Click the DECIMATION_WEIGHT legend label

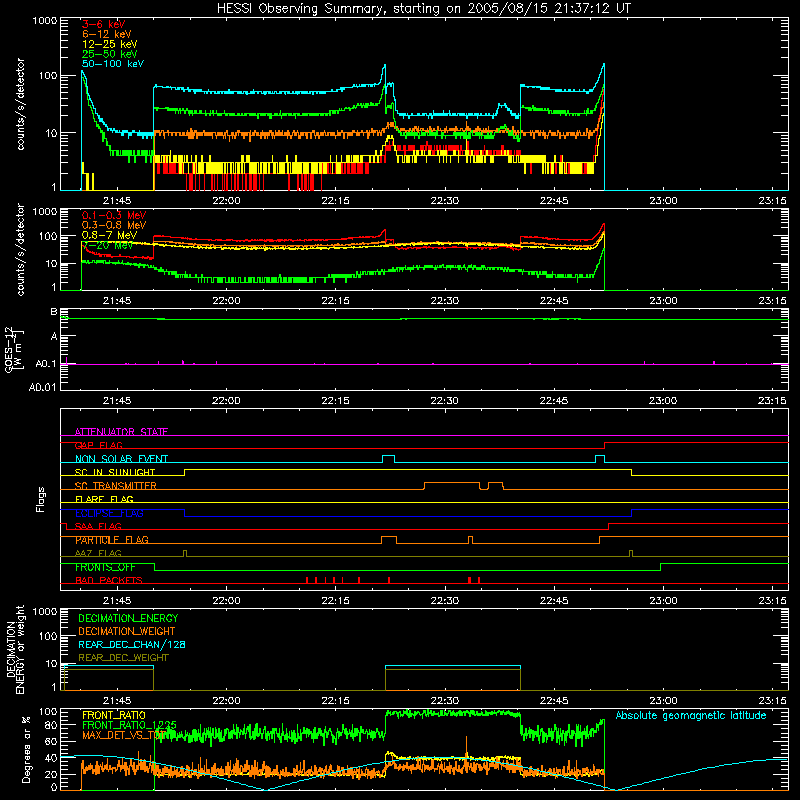click(x=127, y=631)
